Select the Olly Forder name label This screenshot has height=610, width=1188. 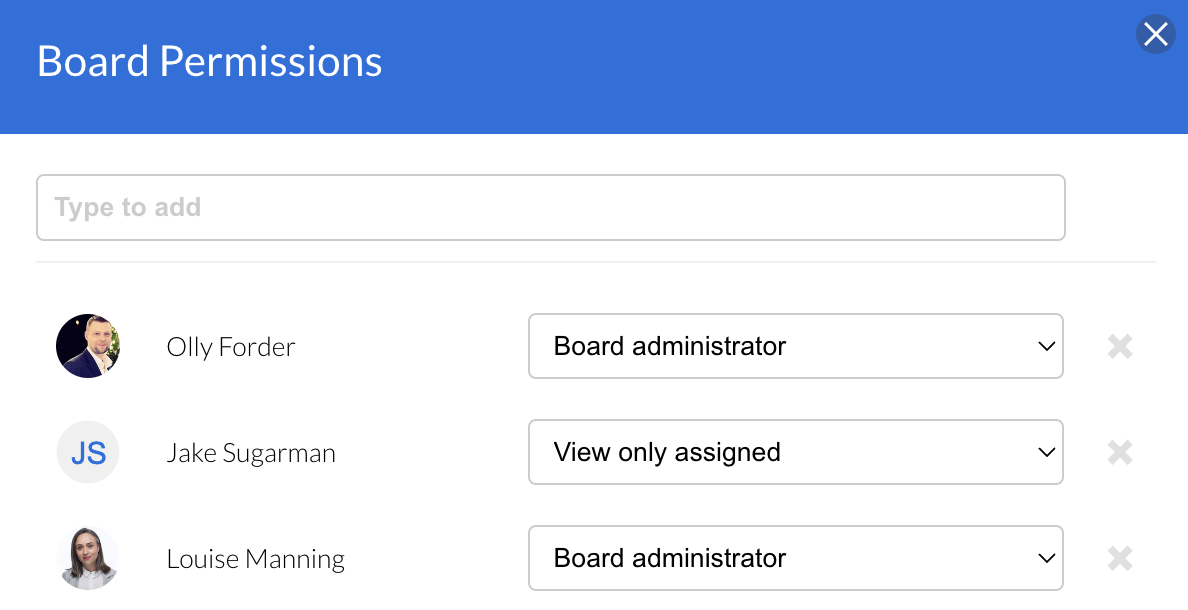231,347
